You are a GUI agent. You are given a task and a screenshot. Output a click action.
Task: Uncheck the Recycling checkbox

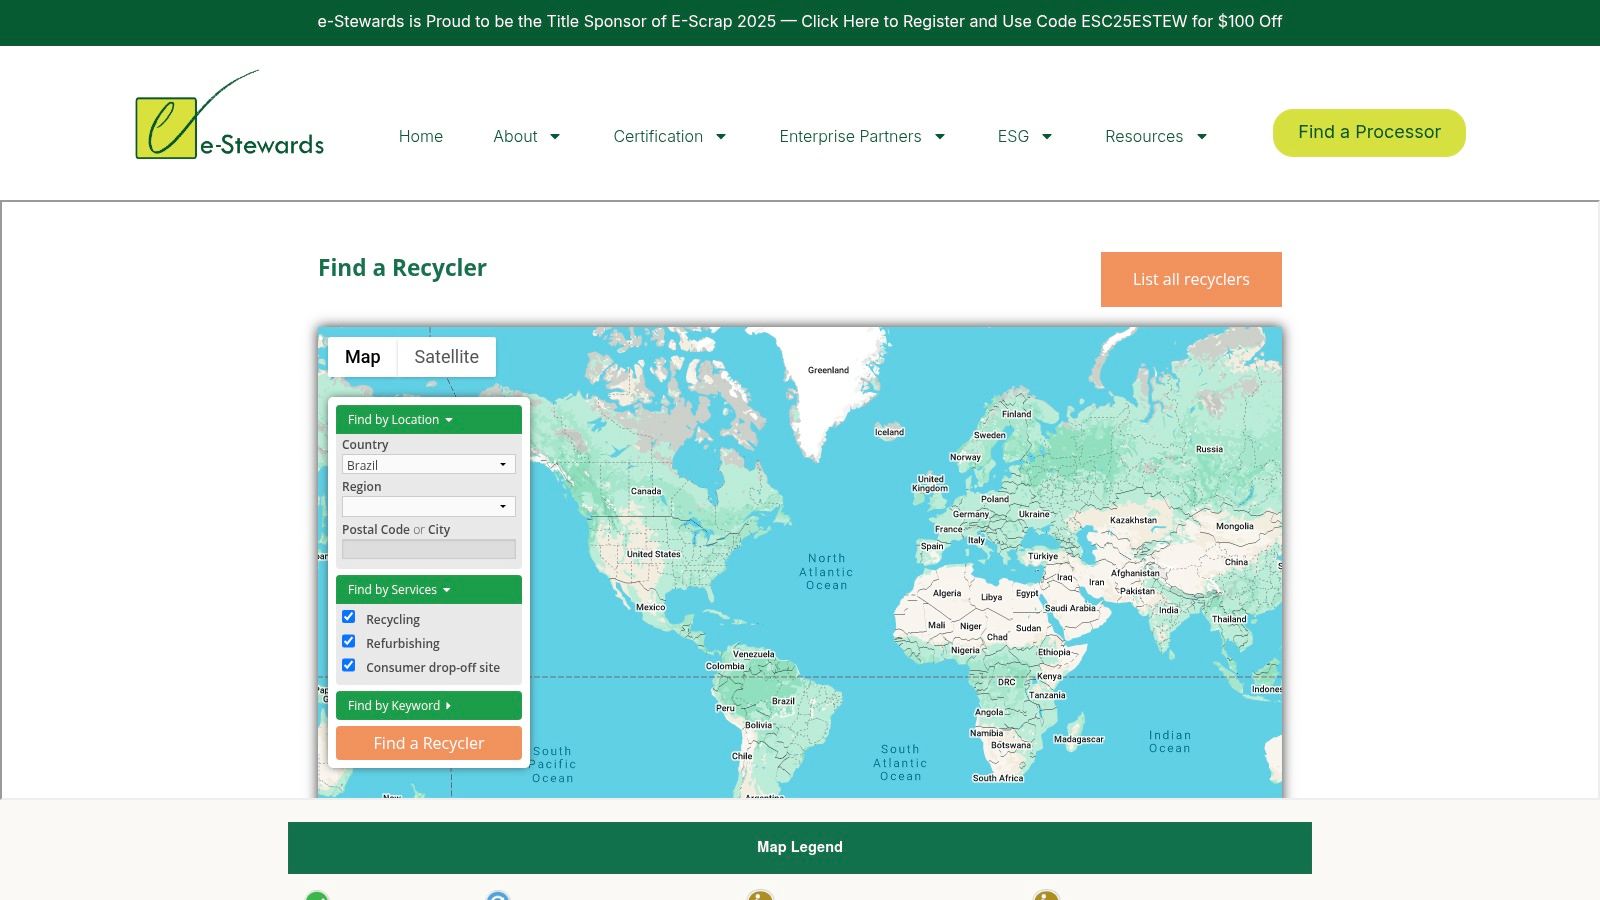tap(348, 616)
